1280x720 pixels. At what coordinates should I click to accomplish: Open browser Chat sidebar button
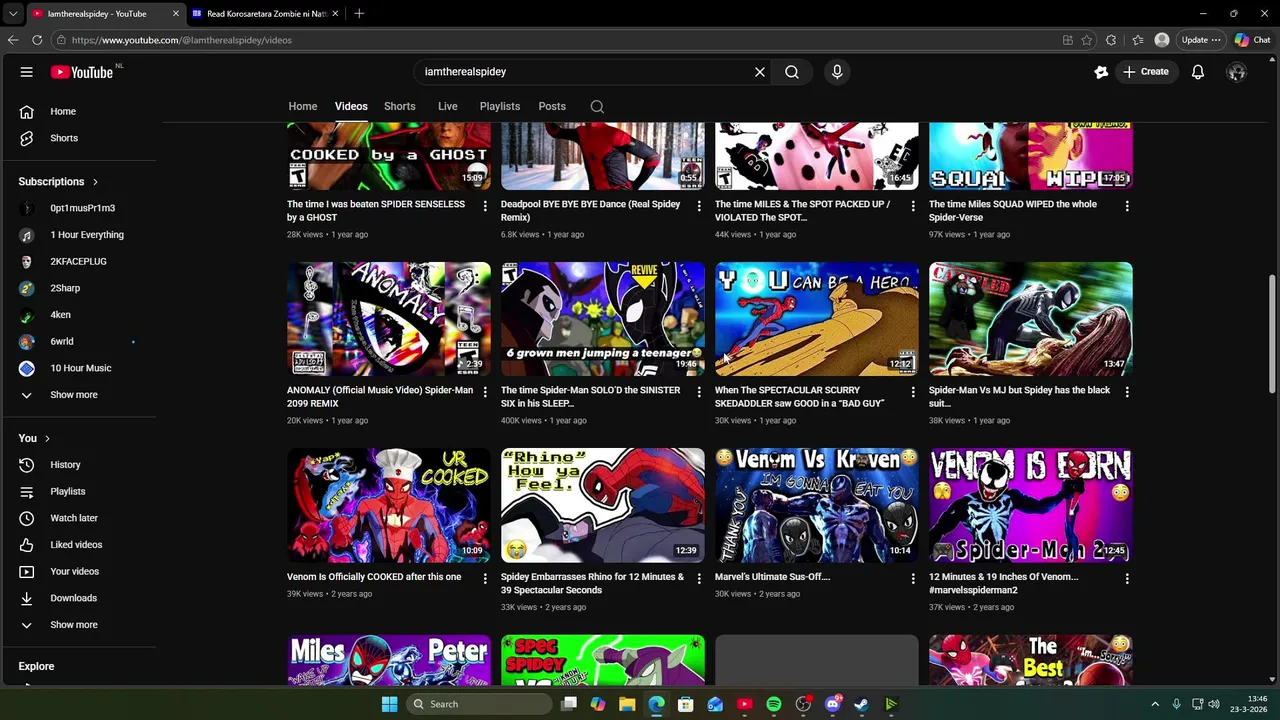(1253, 40)
